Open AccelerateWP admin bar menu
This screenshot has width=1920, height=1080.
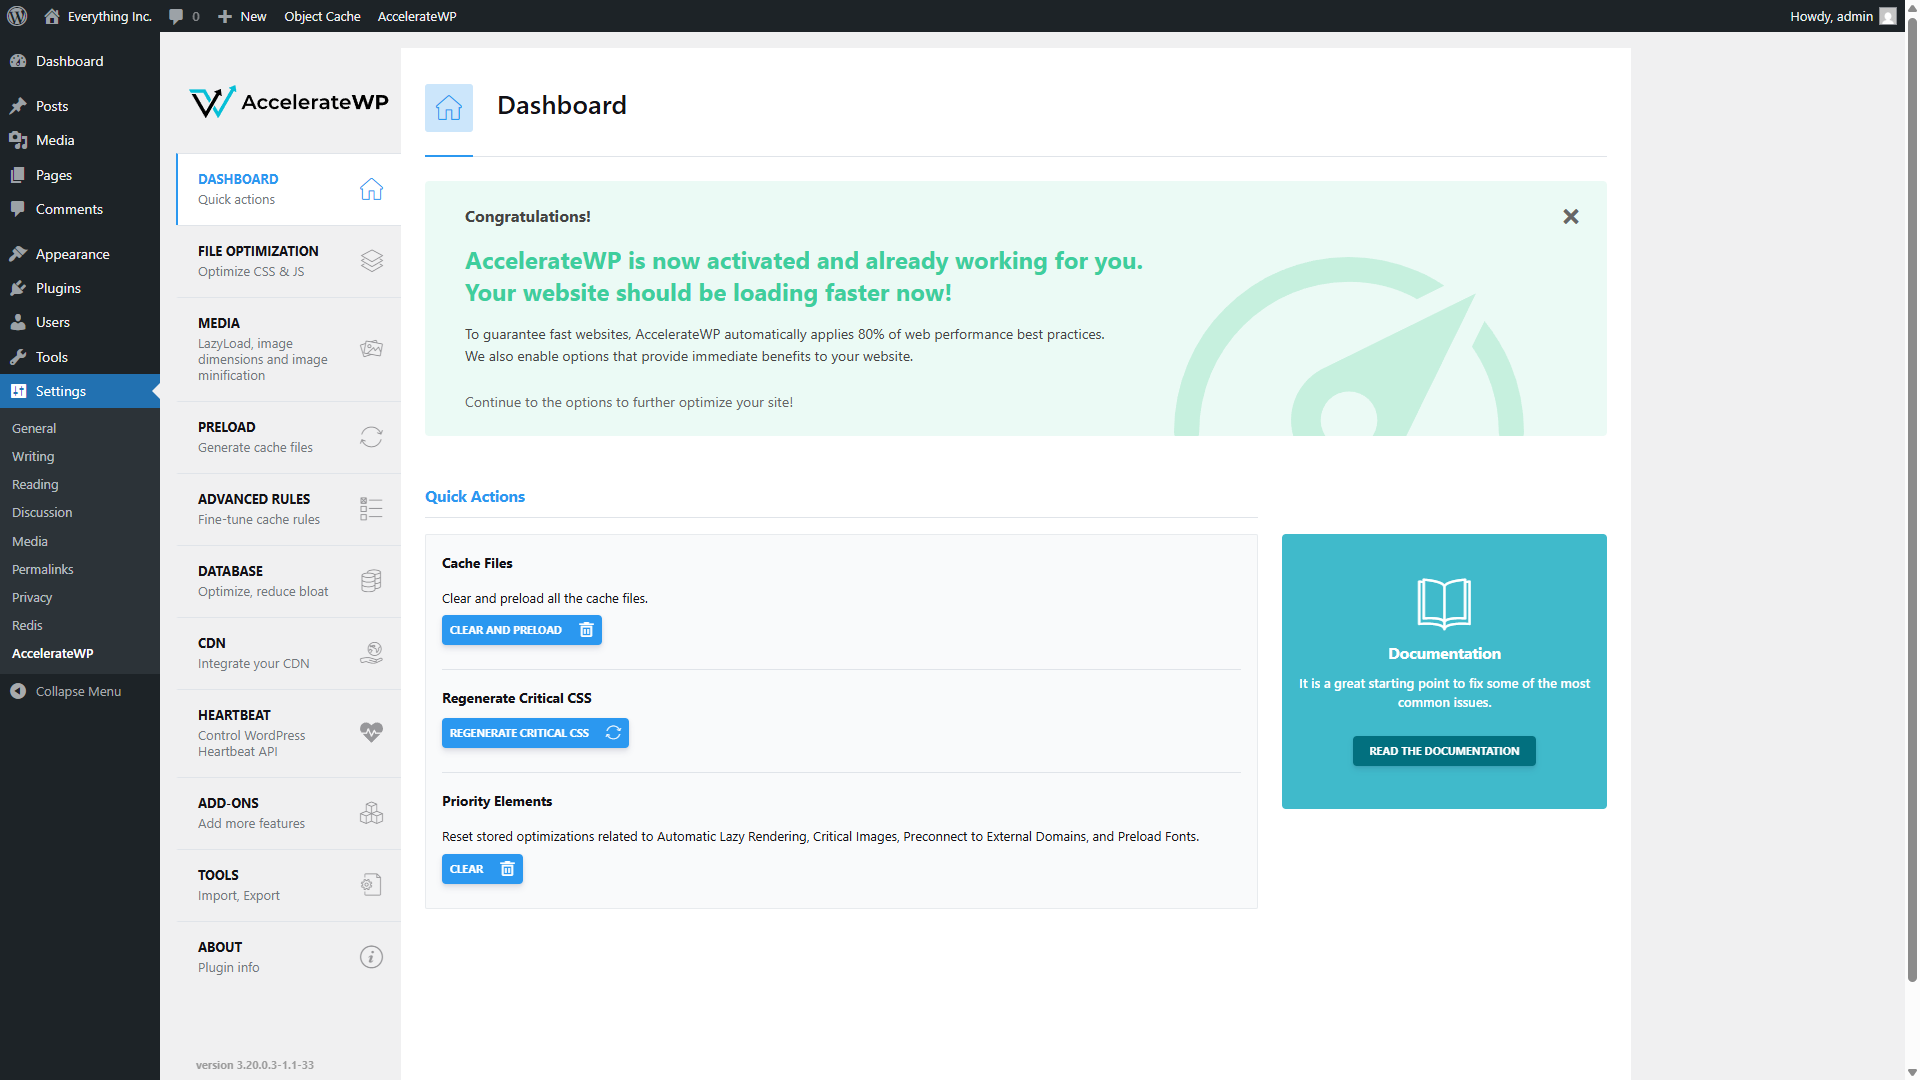[417, 16]
